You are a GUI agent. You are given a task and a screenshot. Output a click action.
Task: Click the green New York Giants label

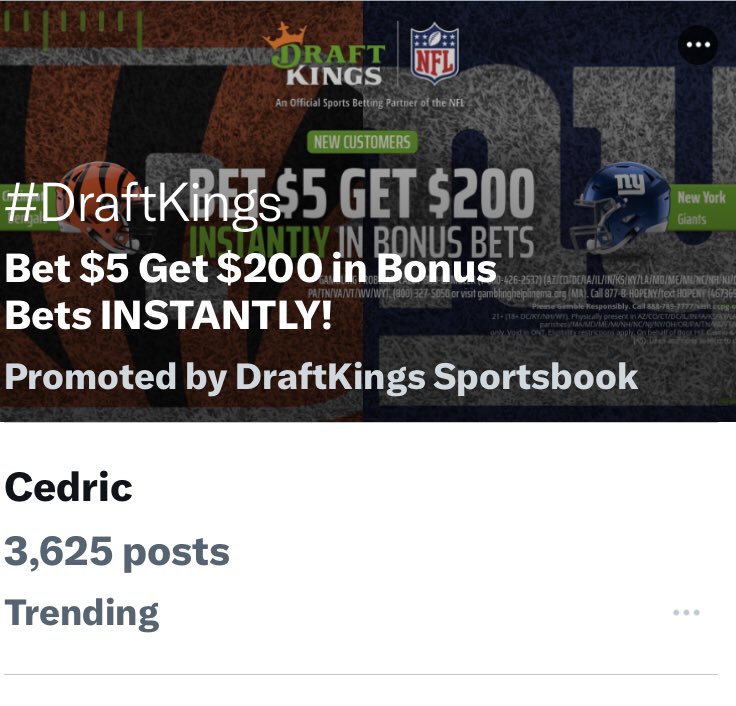701,207
